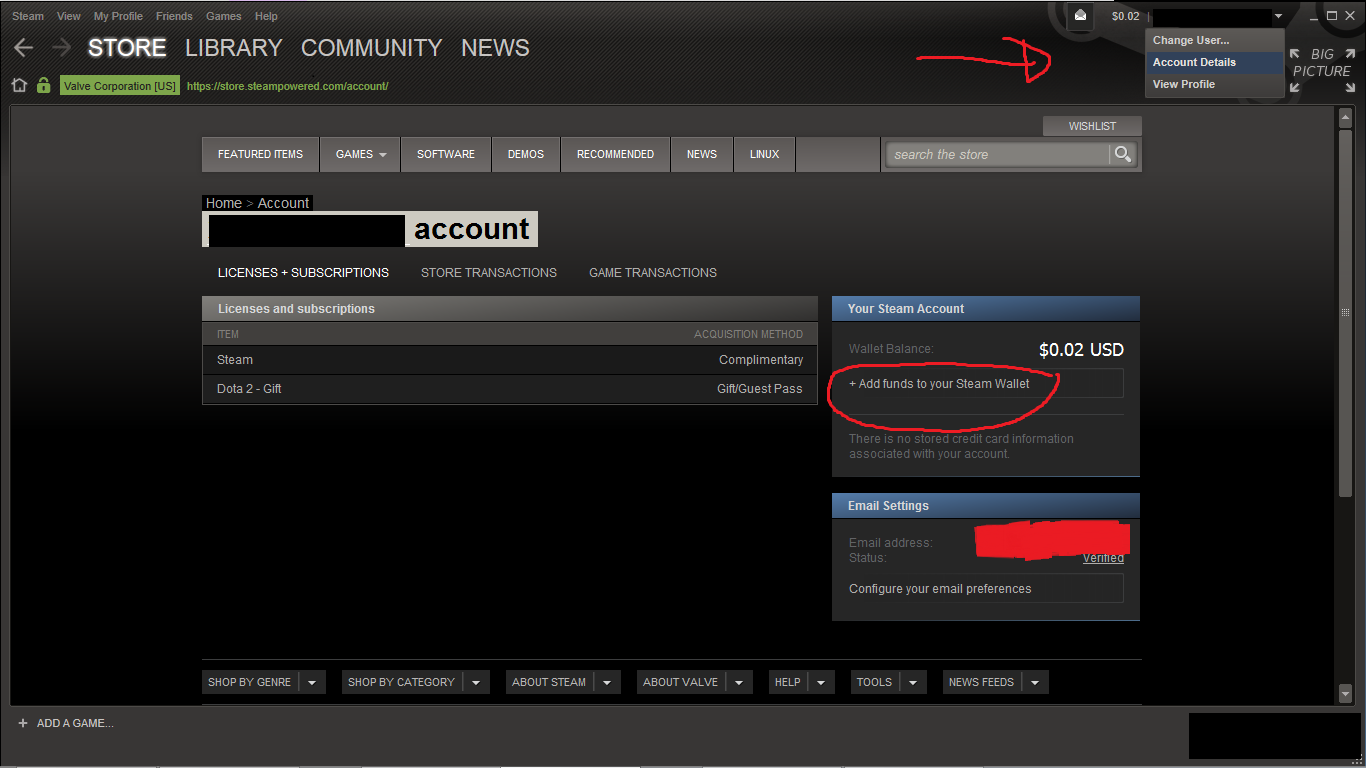
Task: Click the forward navigation arrow
Action: pyautogui.click(x=62, y=48)
